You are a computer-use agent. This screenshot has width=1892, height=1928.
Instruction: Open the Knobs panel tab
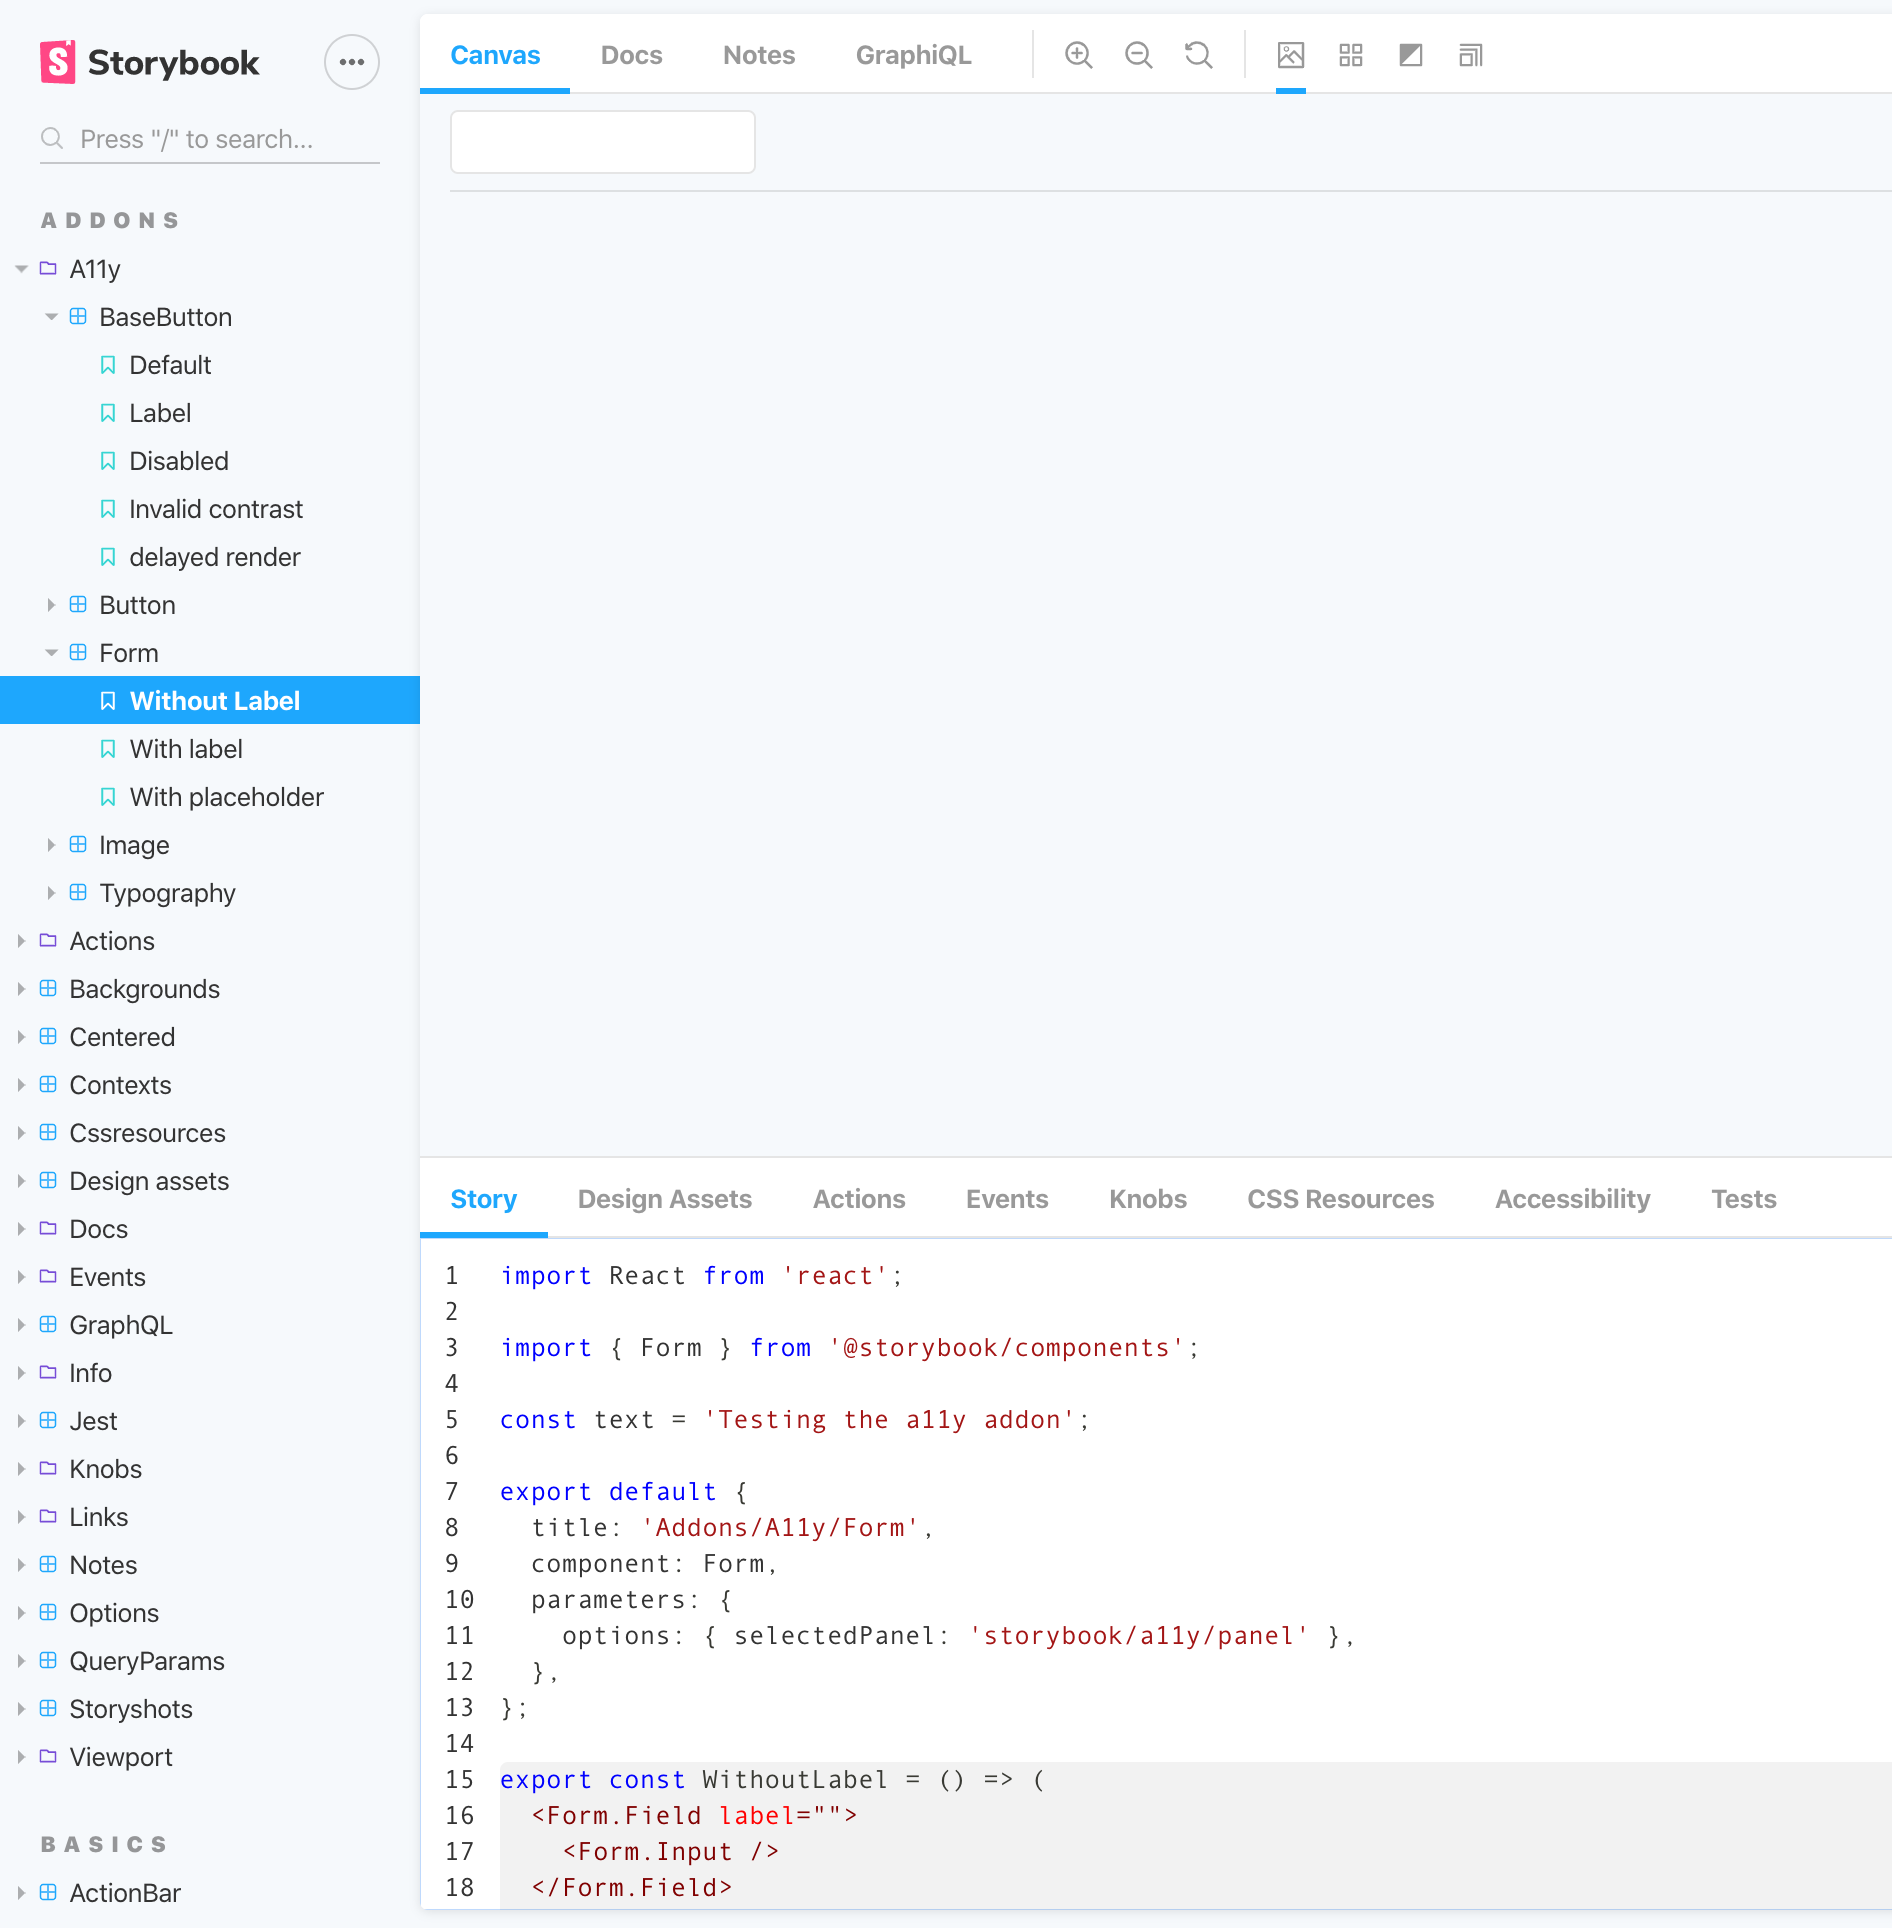pyautogui.click(x=1147, y=1199)
